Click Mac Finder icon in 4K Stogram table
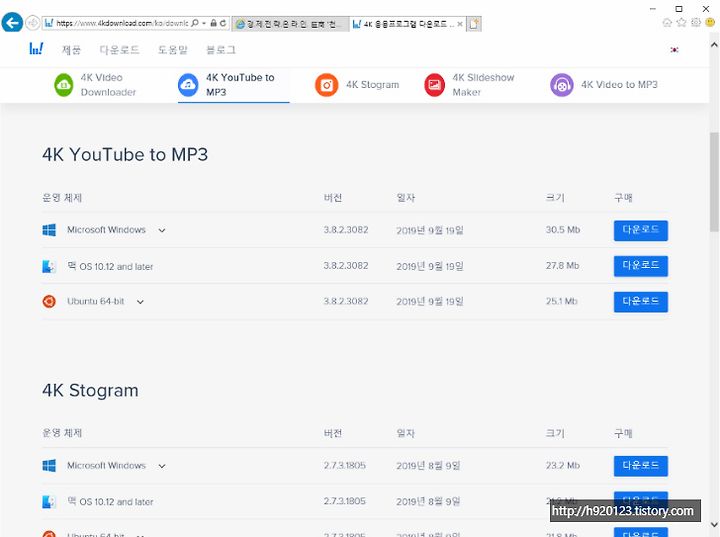 49,502
